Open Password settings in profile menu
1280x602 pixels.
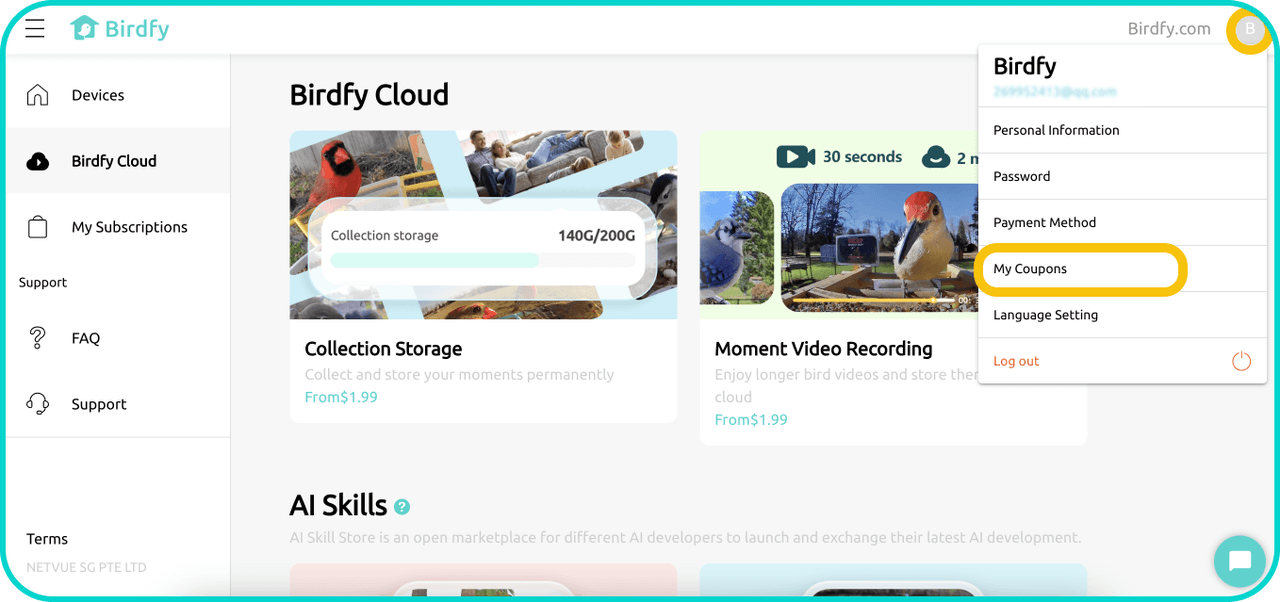(x=1022, y=176)
